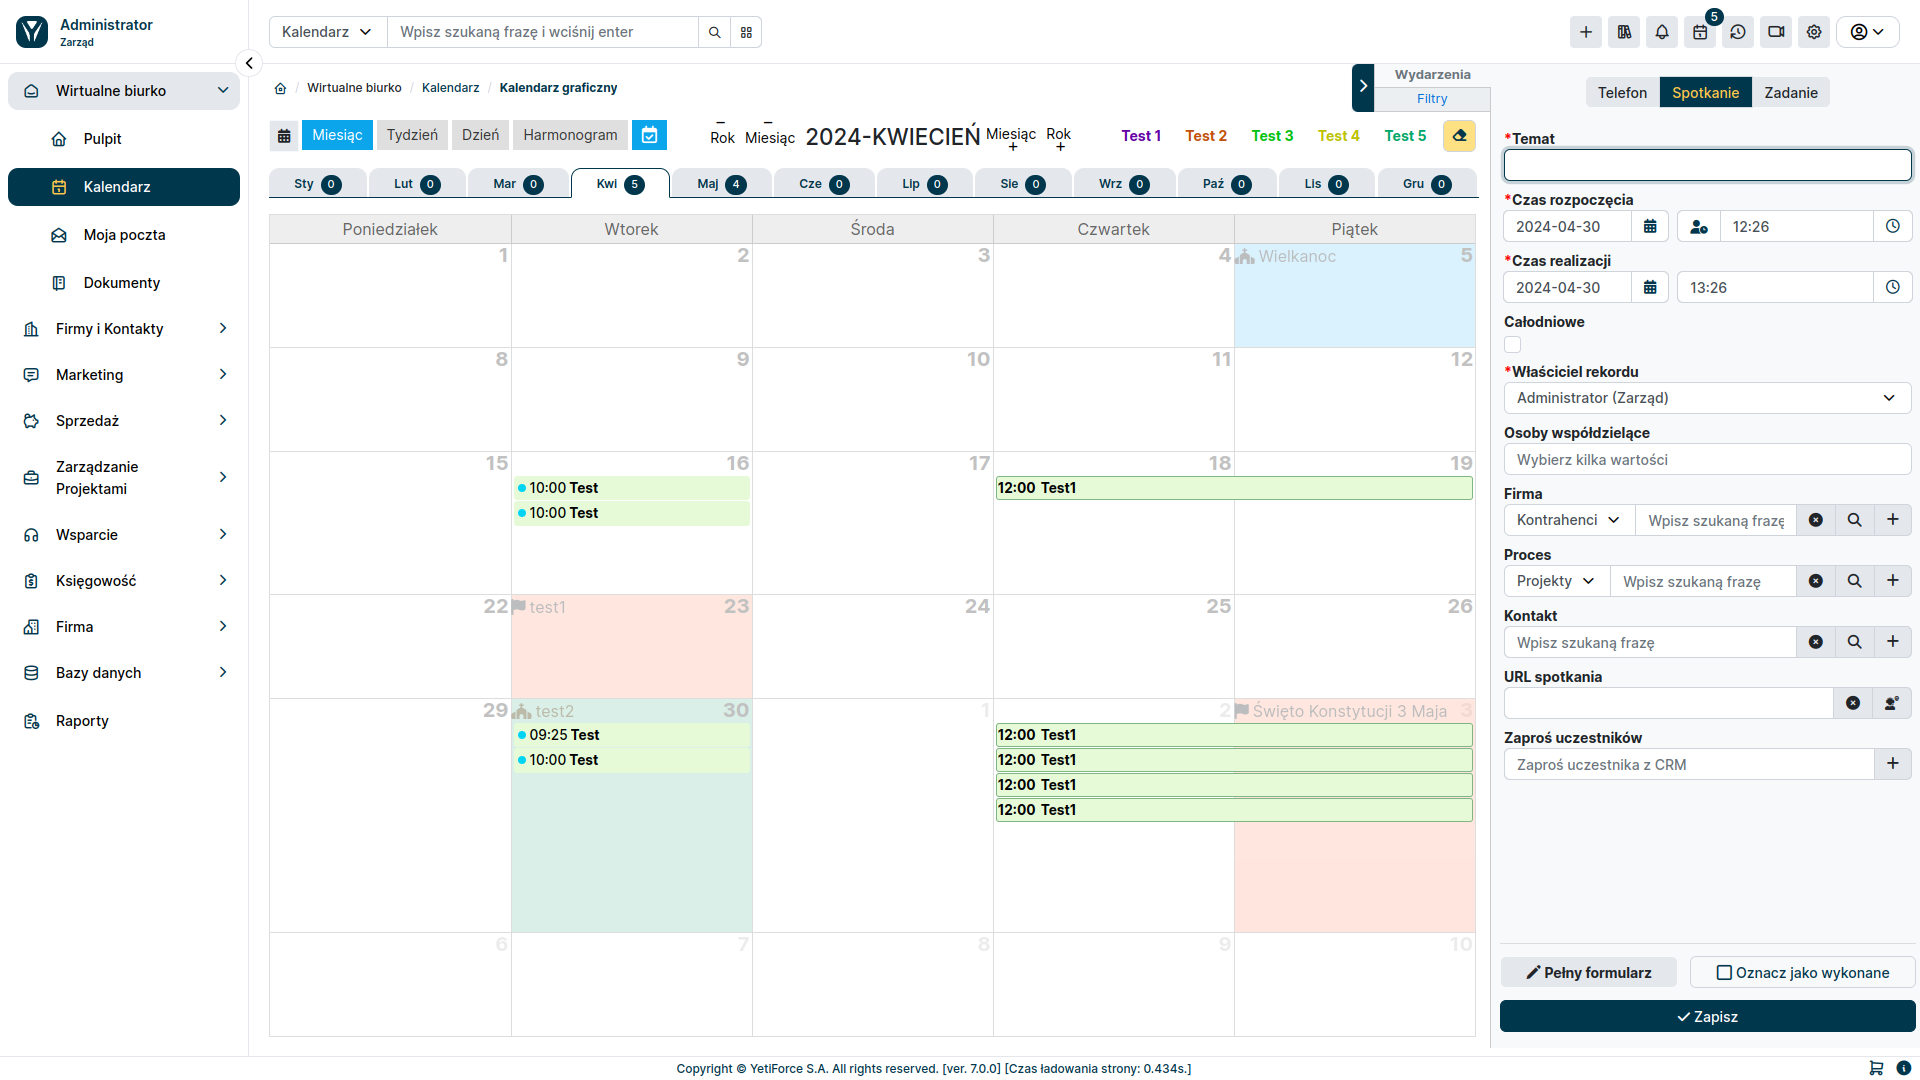
Task: Click the Temat input field
Action: [1707, 165]
